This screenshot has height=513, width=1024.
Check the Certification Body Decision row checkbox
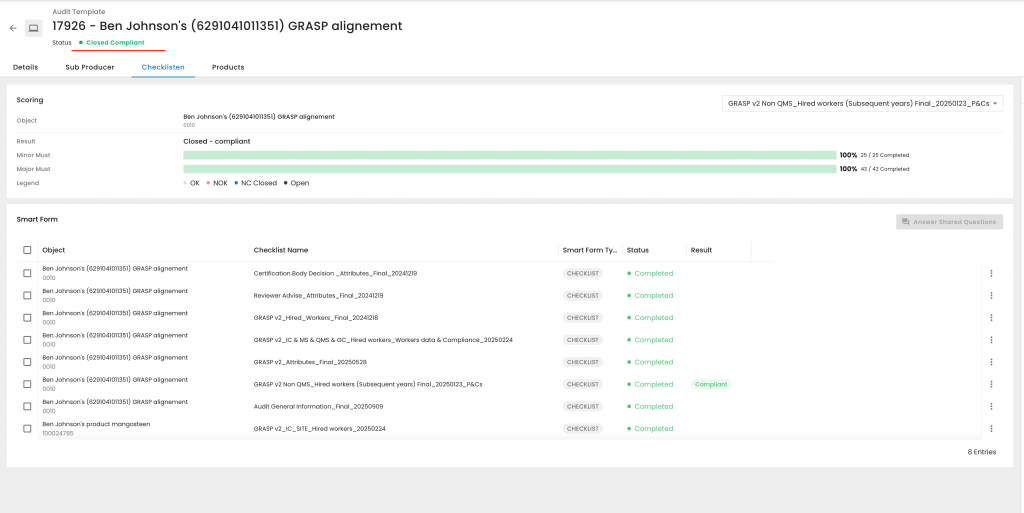pyautogui.click(x=27, y=273)
